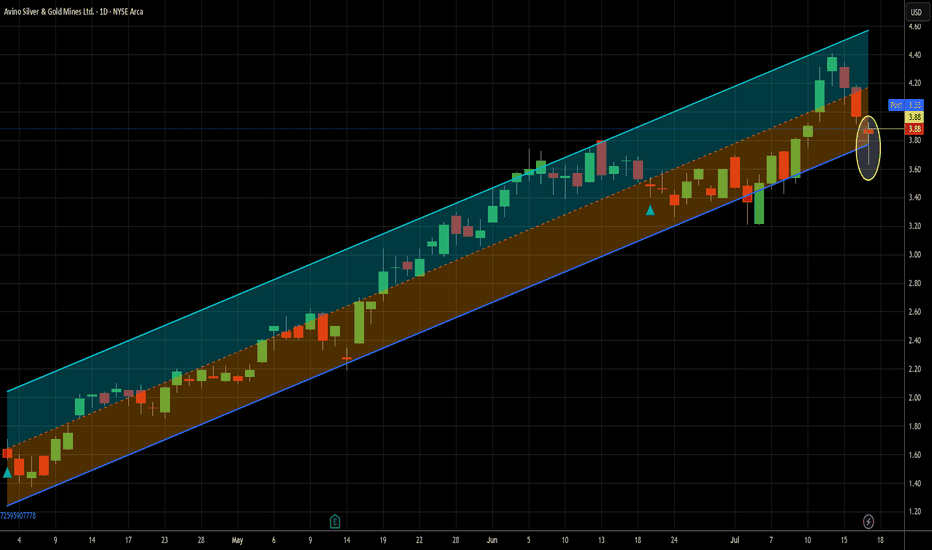932x550 pixels.
Task: Click the teal triangle marker near June 20
Action: point(650,210)
